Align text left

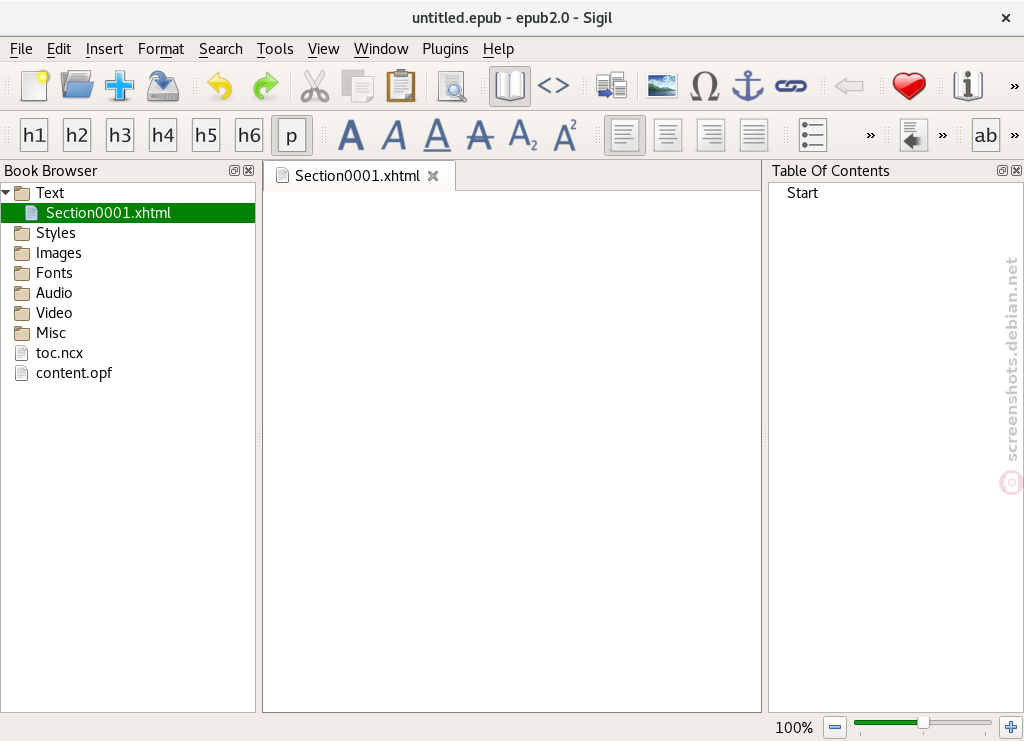(x=624, y=135)
